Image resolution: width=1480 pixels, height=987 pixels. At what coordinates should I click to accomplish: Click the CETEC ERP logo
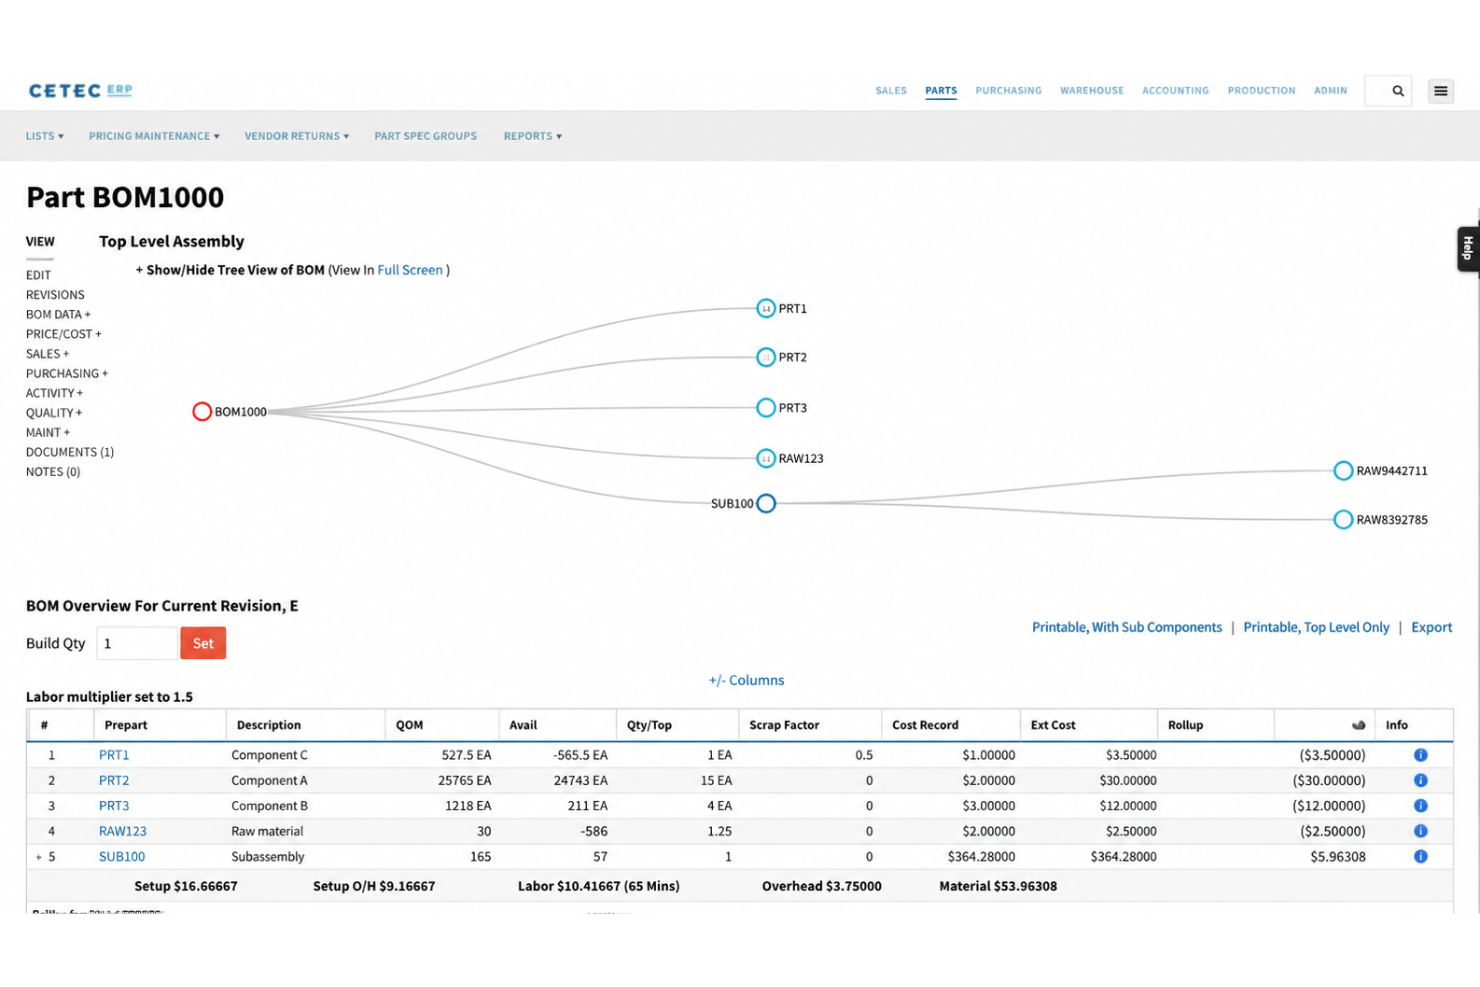coord(81,91)
